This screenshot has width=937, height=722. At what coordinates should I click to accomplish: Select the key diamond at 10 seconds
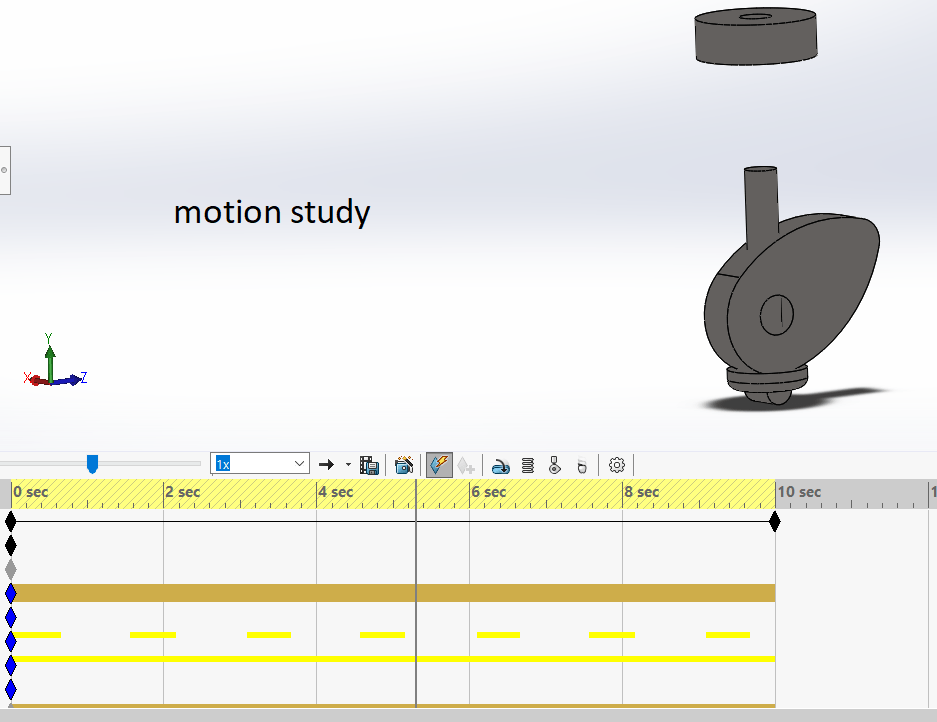click(775, 520)
